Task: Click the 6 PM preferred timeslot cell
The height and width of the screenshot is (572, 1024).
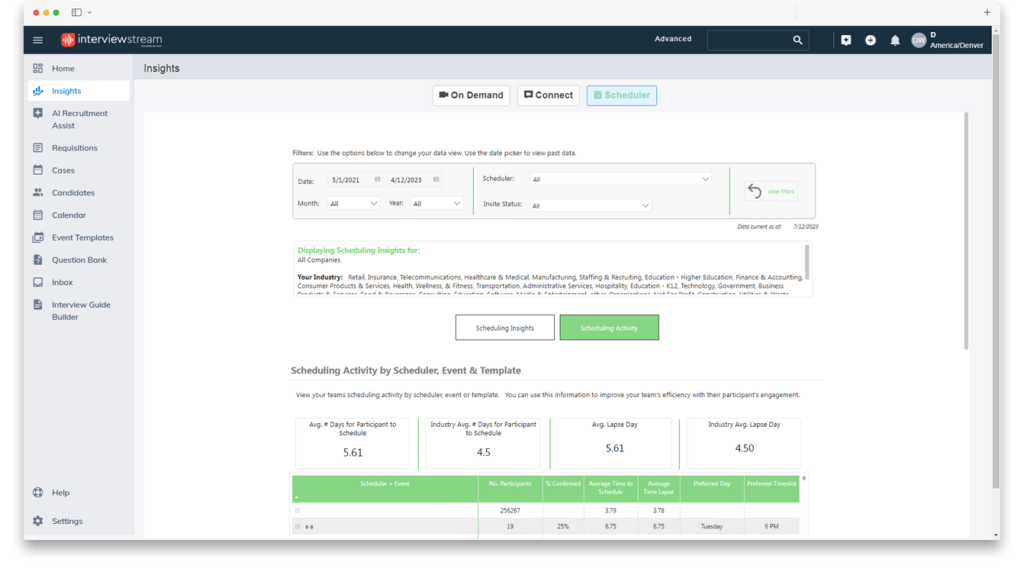Action: pyautogui.click(x=771, y=526)
